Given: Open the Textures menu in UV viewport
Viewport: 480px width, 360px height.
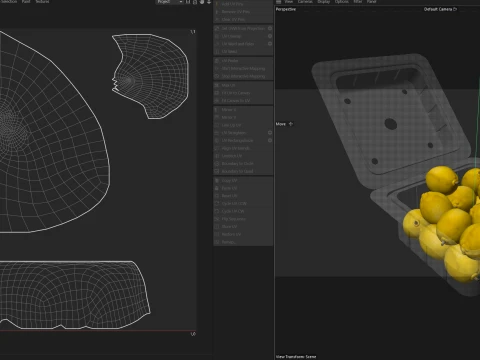Looking at the screenshot, I should pos(42,2).
